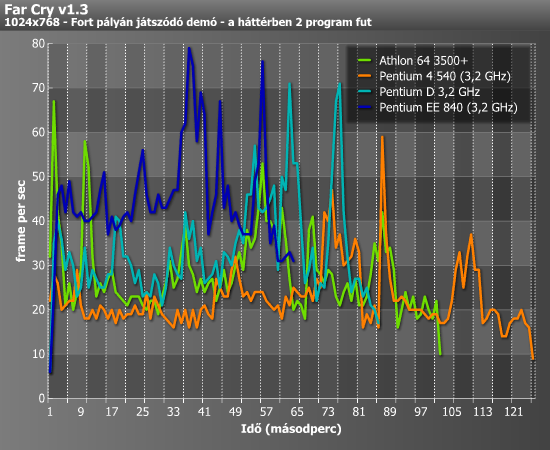Select the "Pentium 4 540 (3,2 GHz)" legend label
550x450 pixels.
point(445,76)
